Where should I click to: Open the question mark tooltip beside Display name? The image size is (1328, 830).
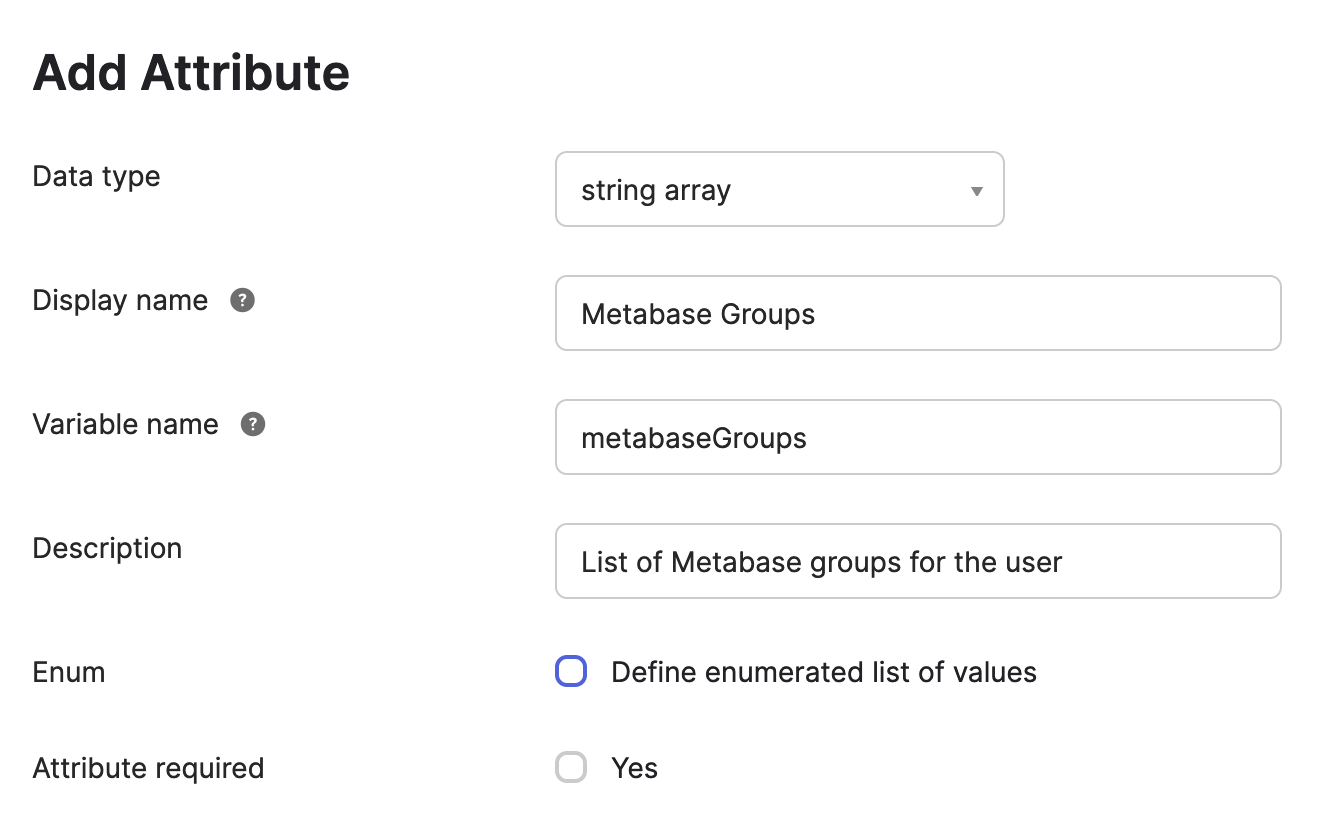tap(241, 299)
